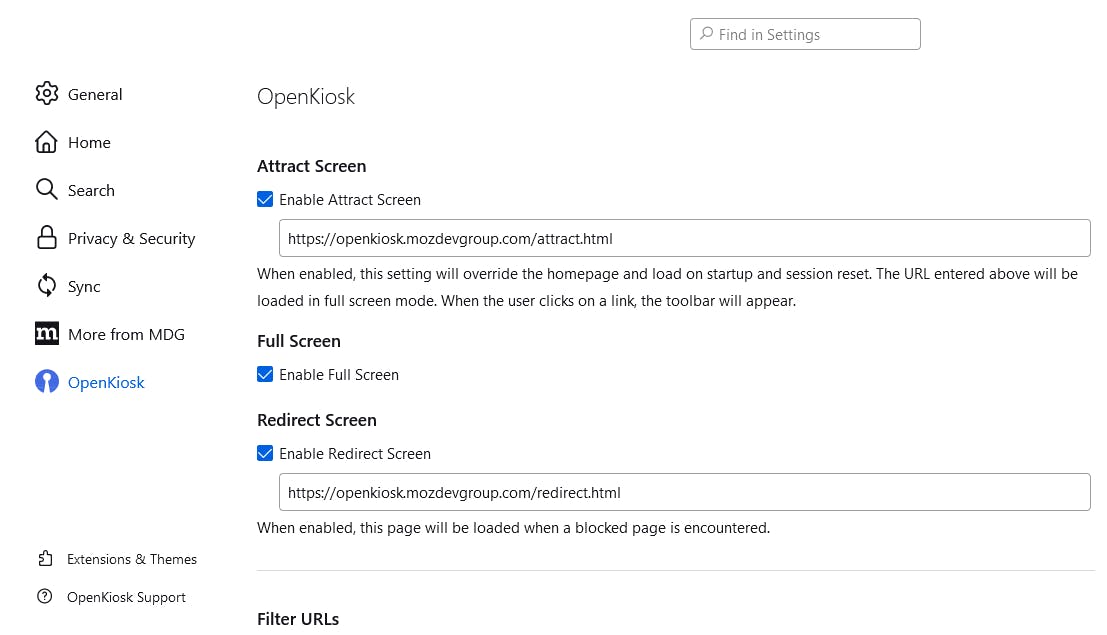The width and height of the screenshot is (1107, 635).
Task: Click the OpenKiosk keyhole icon
Action: (x=46, y=382)
